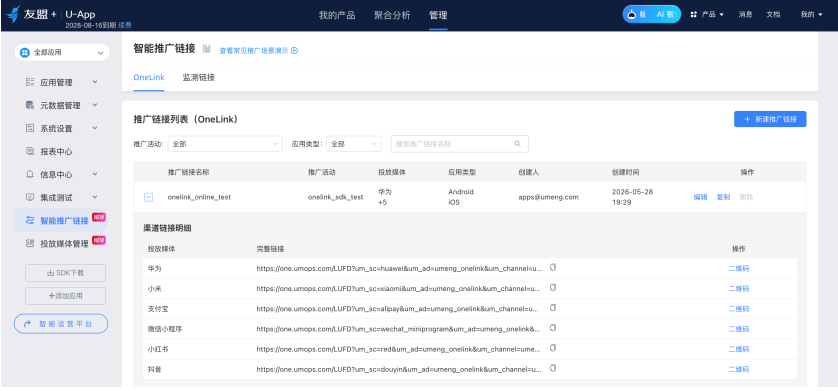Copy the alipay channel link
838x391 pixels.
point(553,308)
